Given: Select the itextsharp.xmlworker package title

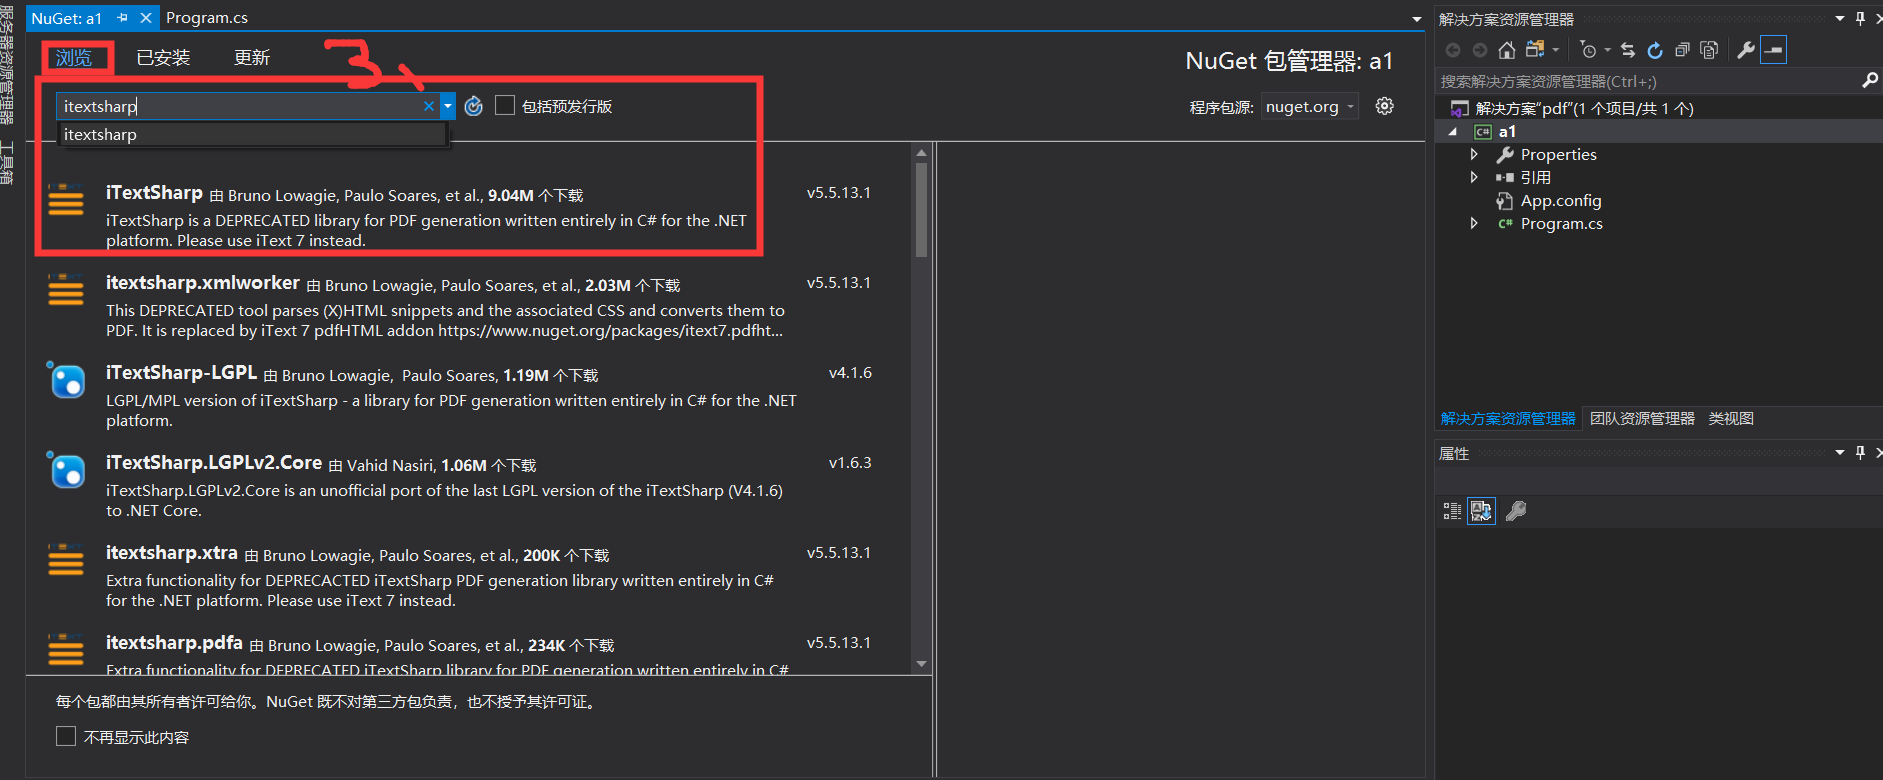Looking at the screenshot, I should [x=203, y=283].
